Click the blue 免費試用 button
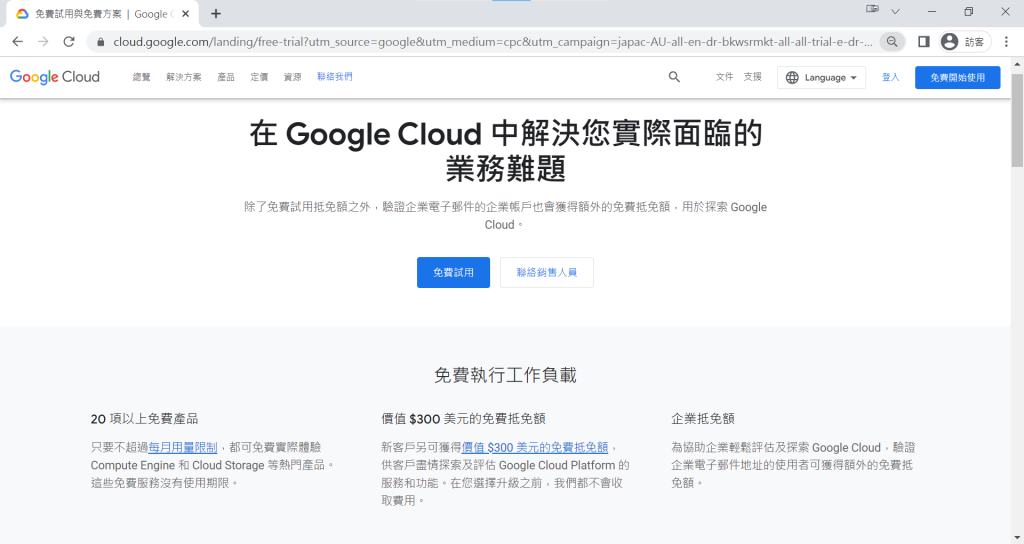Viewport: 1024px width, 544px height. point(453,272)
